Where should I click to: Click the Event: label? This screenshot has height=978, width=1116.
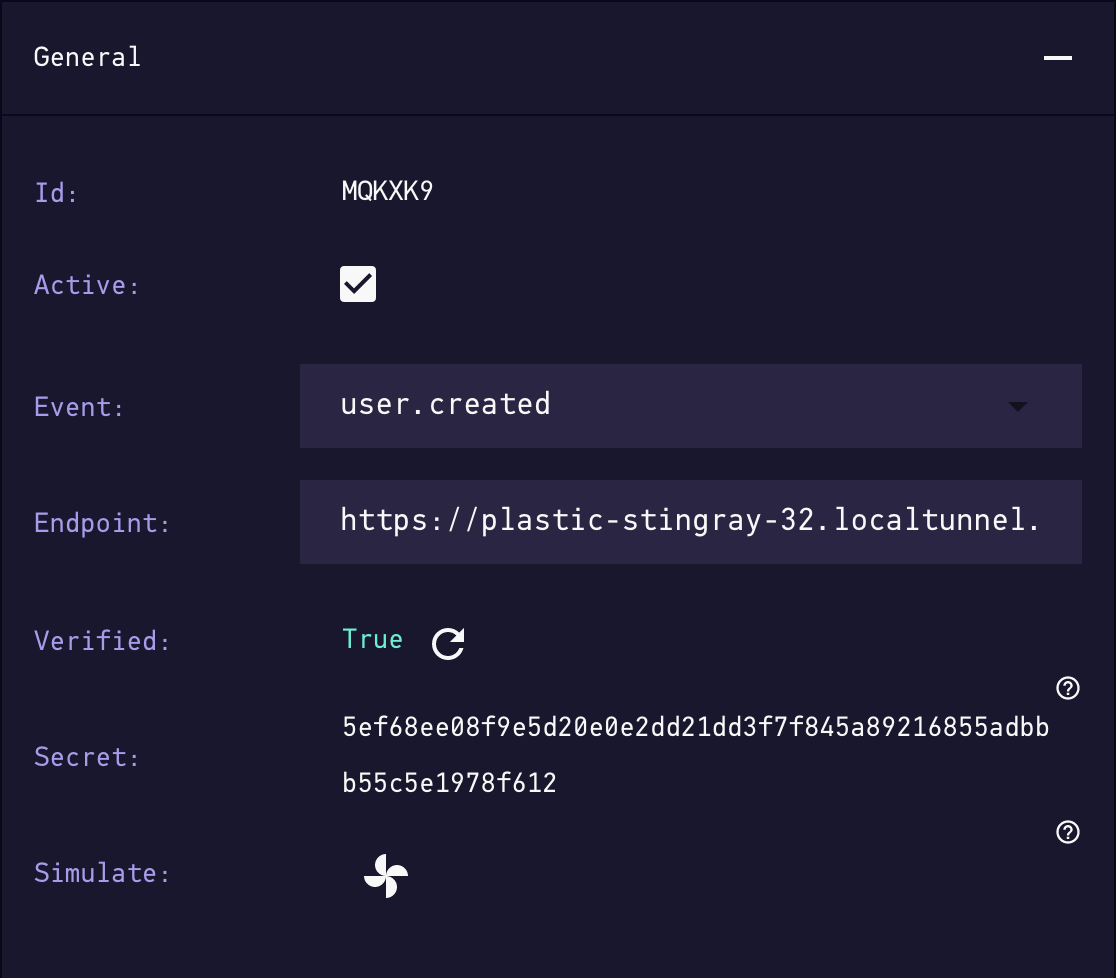click(79, 407)
